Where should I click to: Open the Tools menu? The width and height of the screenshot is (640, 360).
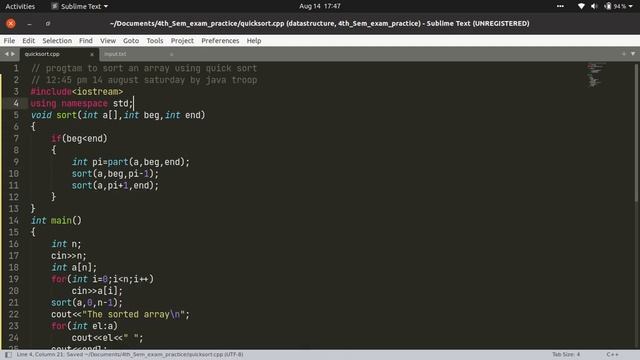click(x=155, y=40)
